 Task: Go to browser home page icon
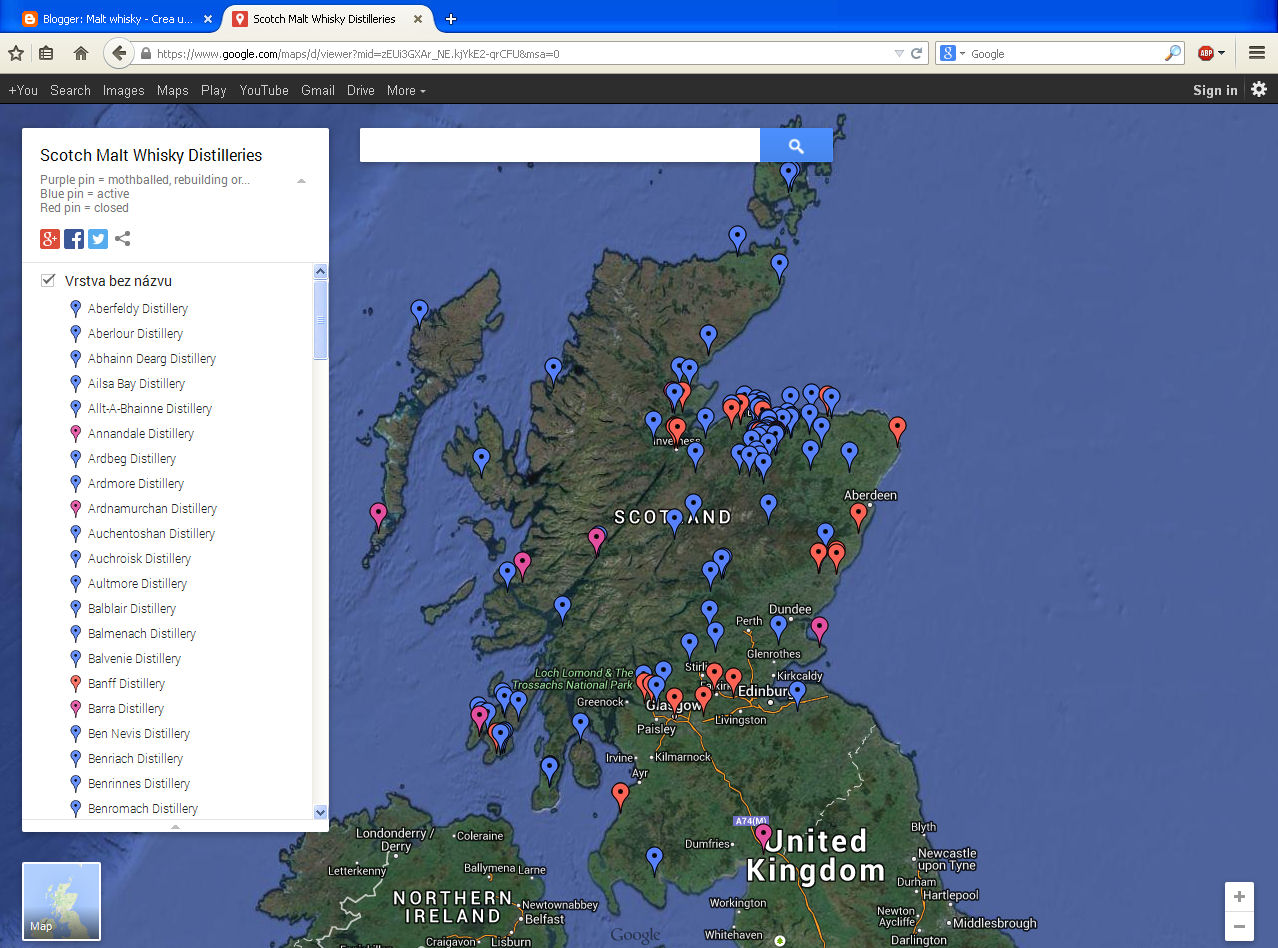(x=81, y=54)
